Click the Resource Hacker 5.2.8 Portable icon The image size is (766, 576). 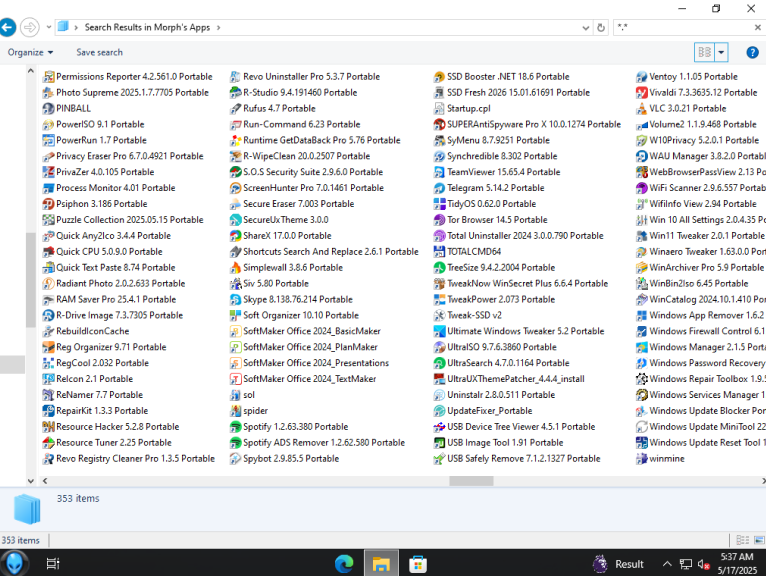click(48, 427)
